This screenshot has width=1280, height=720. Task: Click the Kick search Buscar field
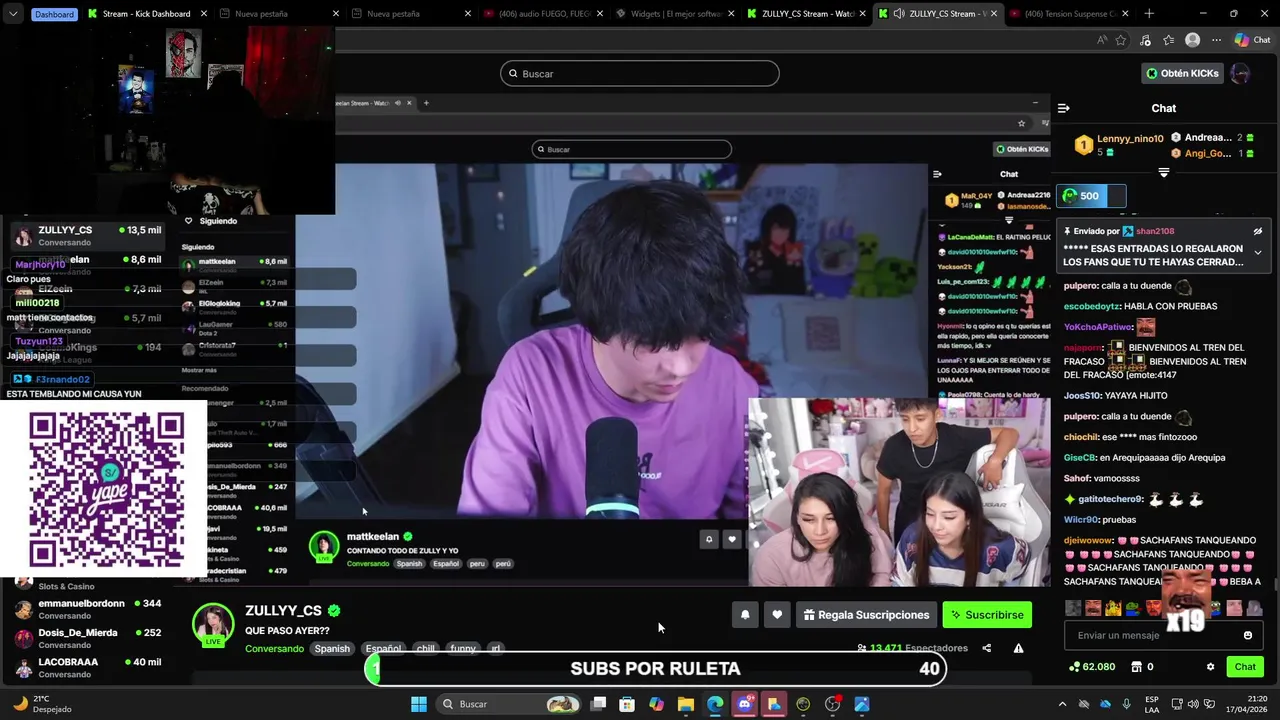coord(640,73)
